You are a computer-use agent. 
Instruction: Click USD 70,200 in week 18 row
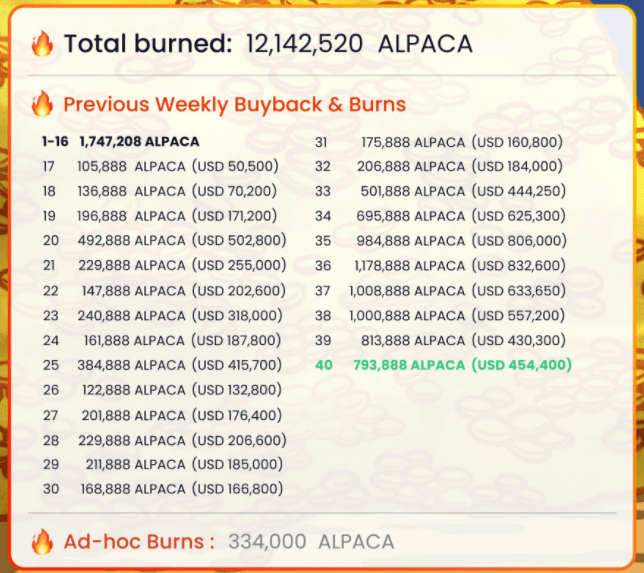[x=235, y=191]
